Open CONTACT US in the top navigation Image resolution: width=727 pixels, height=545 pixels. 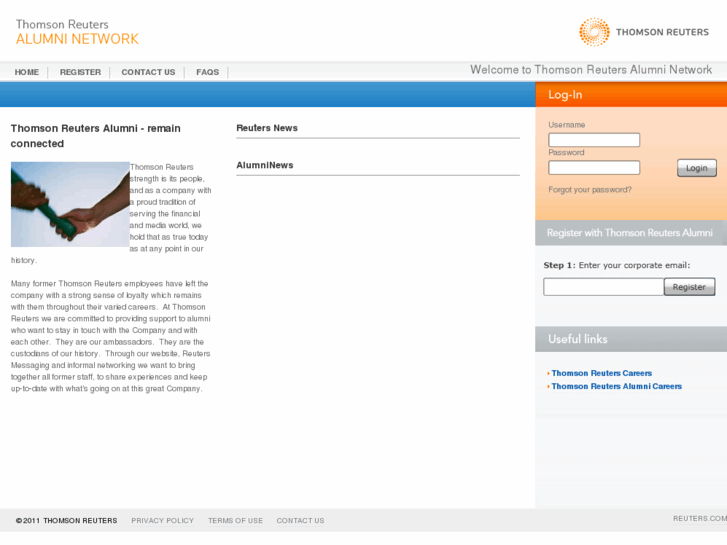coord(148,72)
